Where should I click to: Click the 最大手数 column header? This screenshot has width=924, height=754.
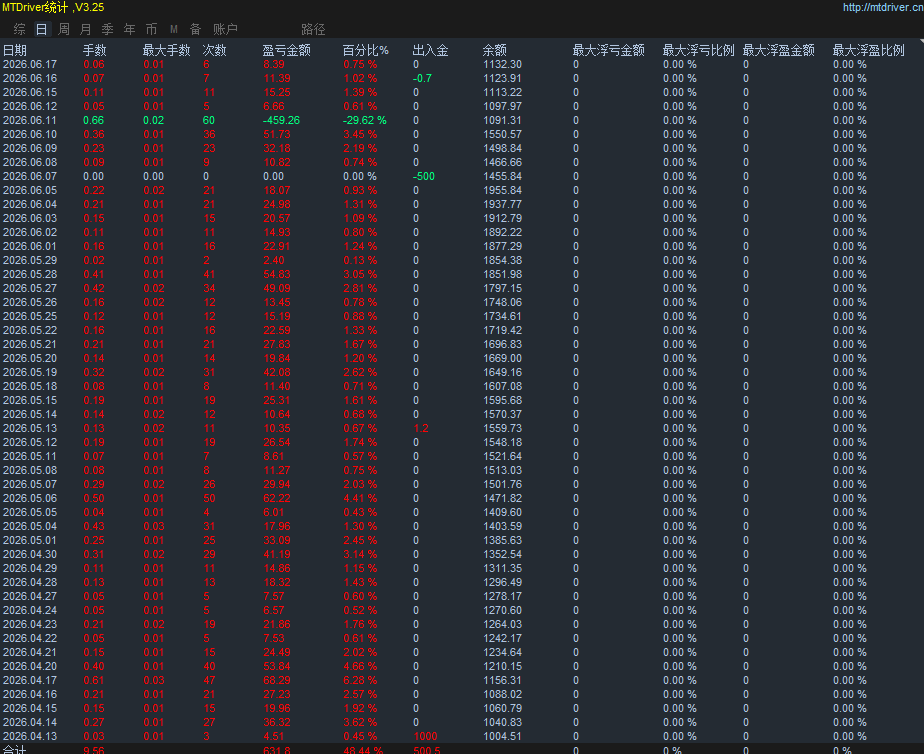(x=166, y=50)
